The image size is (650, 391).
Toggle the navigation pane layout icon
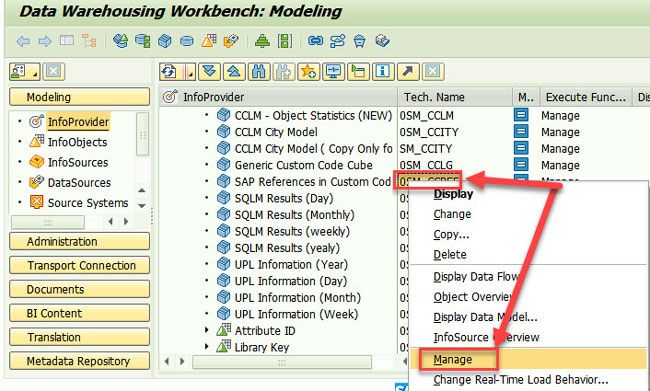click(67, 41)
